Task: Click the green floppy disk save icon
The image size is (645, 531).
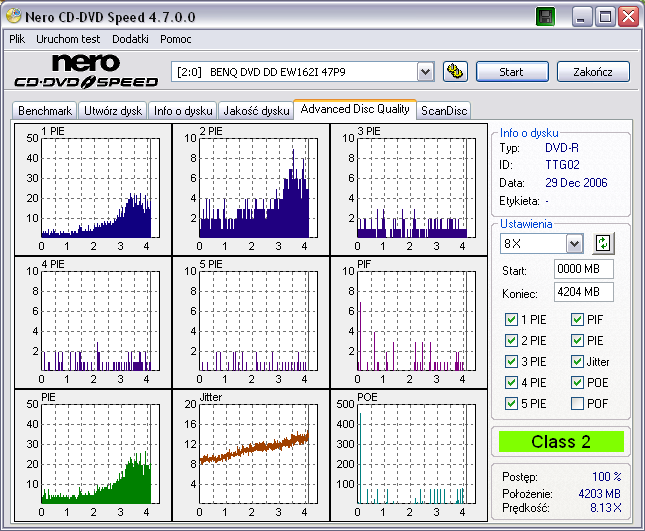Action: pos(546,17)
